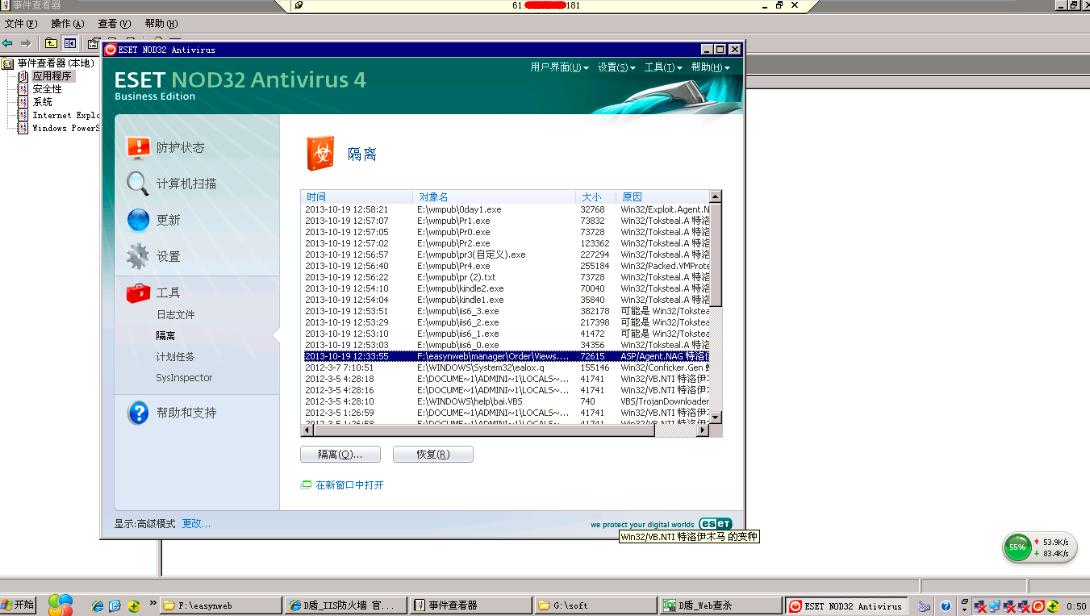
Task: Sort quarantine list by 时间 column
Action: 357,197
